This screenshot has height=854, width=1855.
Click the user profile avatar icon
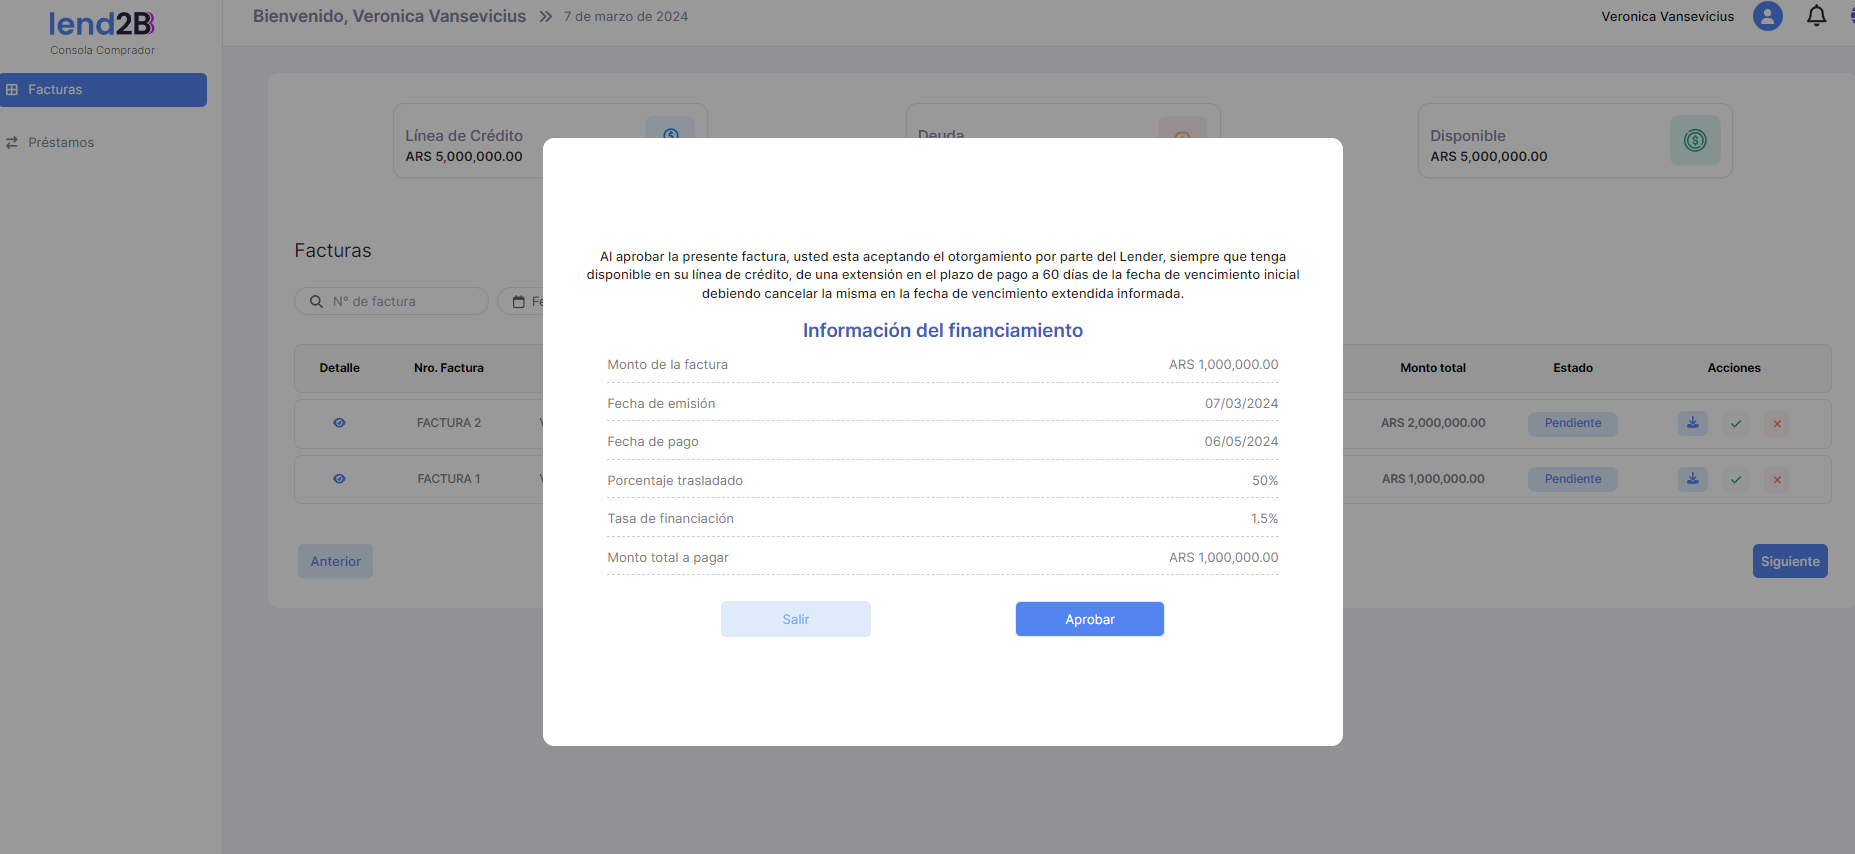(x=1767, y=16)
